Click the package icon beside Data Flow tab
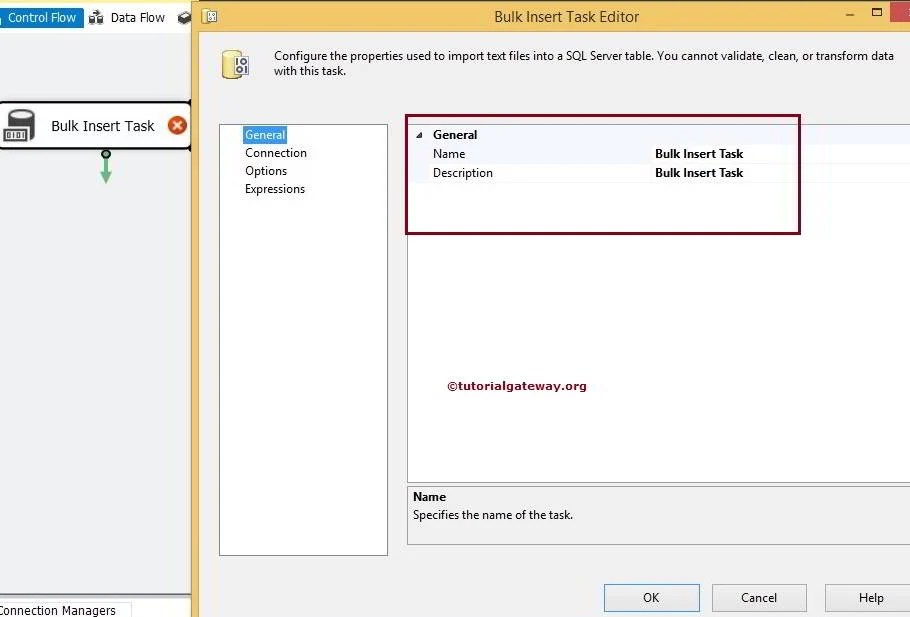This screenshot has height=617, width=910. coord(183,17)
